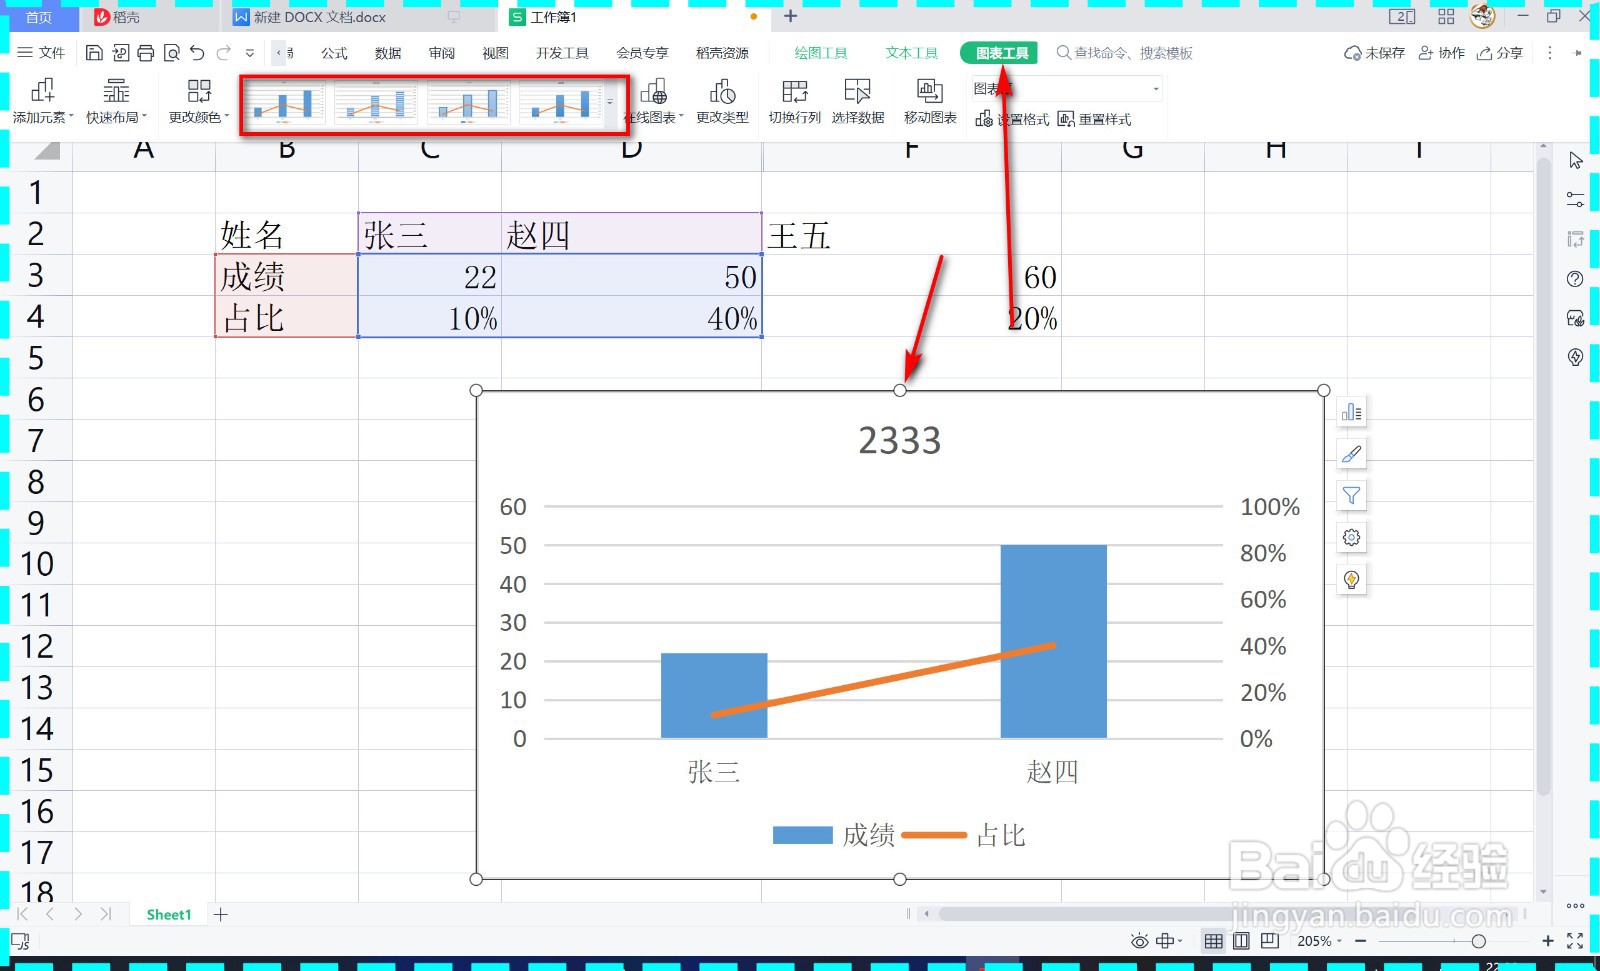The height and width of the screenshot is (971, 1600).
Task: Click the 分享 share button
Action: 1498,53
